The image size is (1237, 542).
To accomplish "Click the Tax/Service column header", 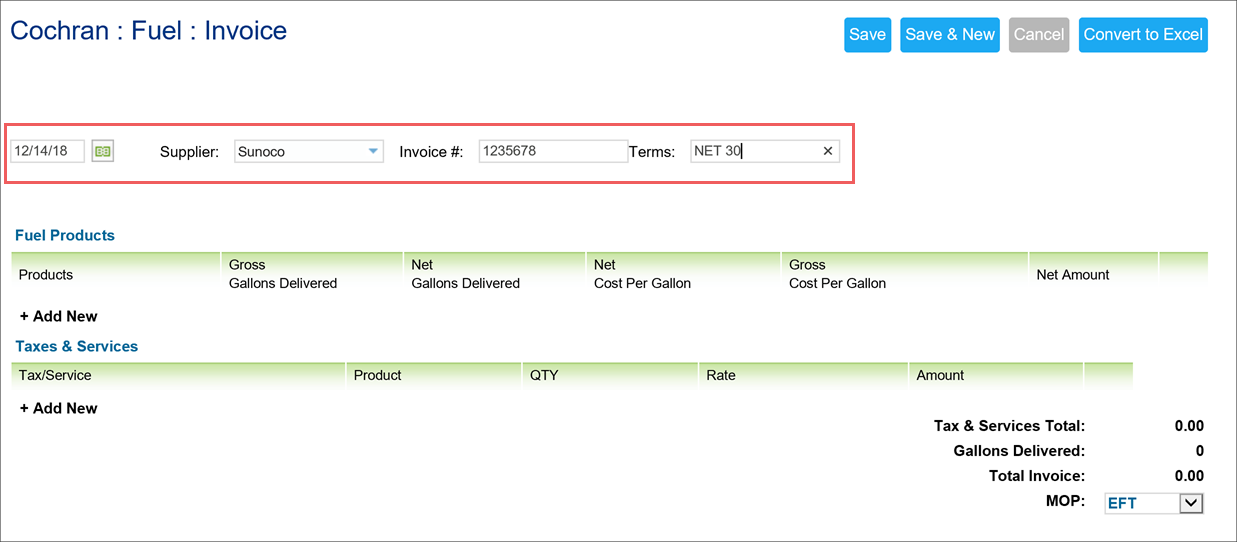I will point(55,375).
